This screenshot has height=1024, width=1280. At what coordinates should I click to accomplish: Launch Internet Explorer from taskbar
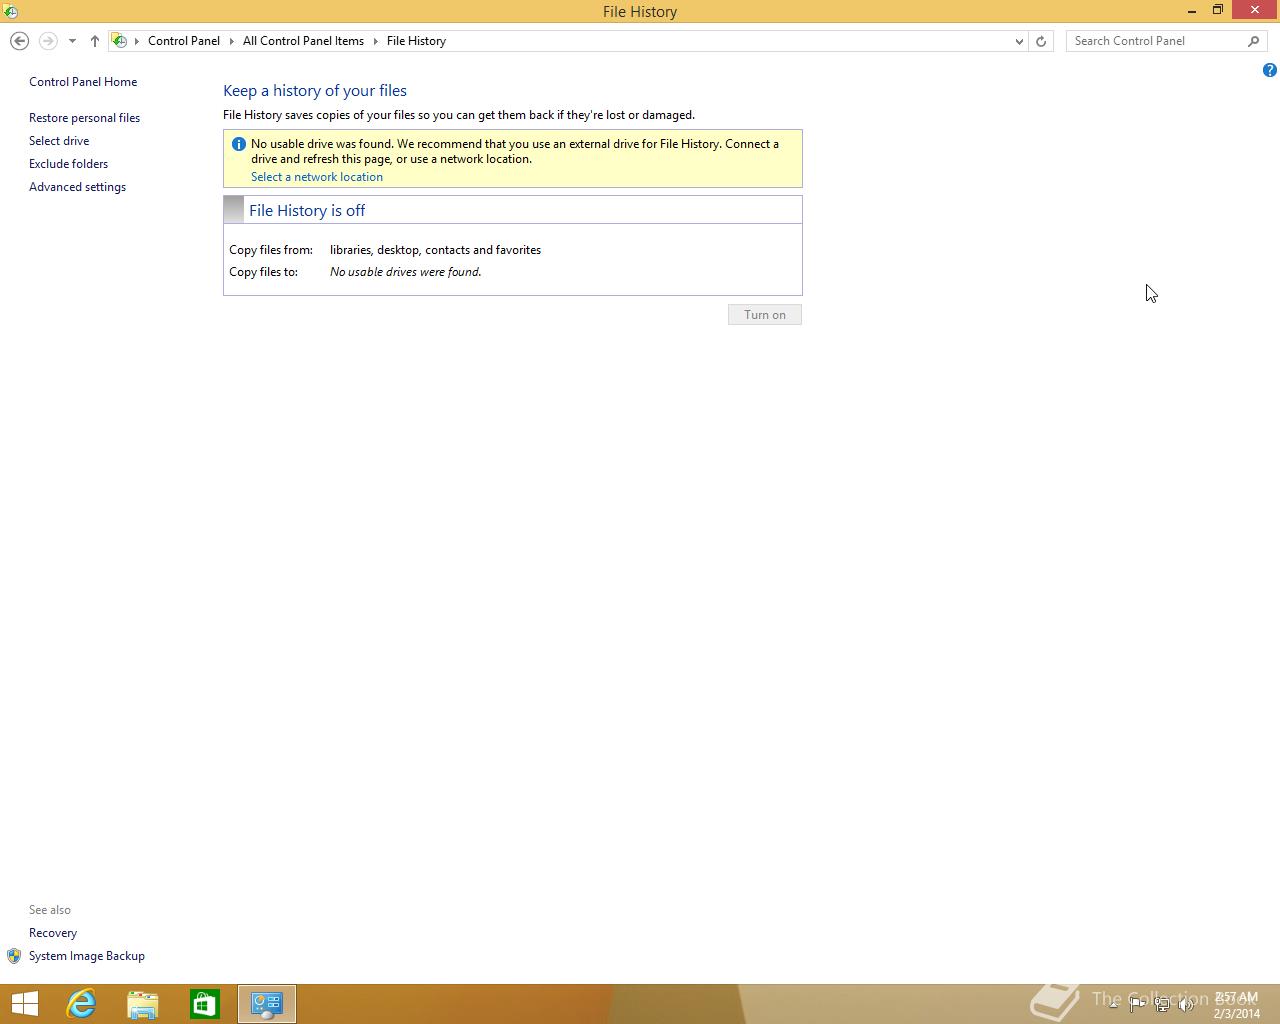(81, 1004)
